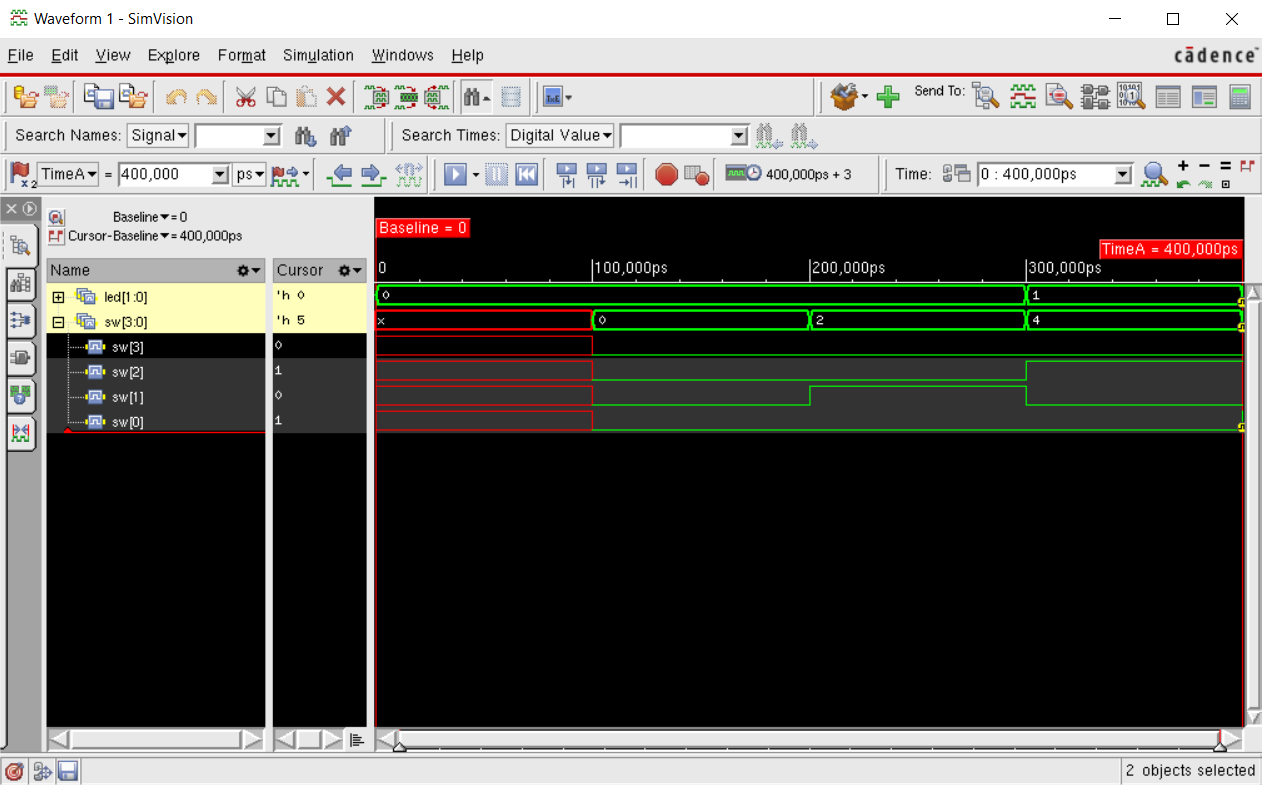Click the zoom magnifier next to Time field
The width and height of the screenshot is (1262, 785).
[x=1154, y=174]
